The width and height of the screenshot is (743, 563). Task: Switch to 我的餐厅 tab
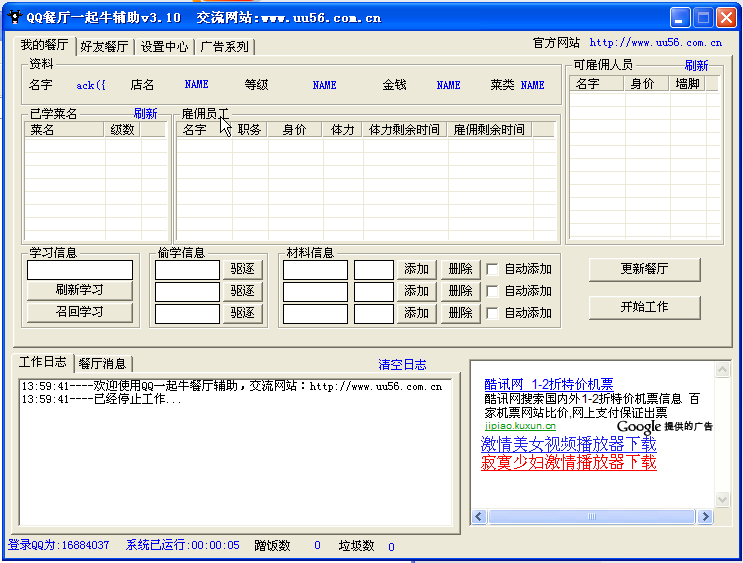(44, 45)
